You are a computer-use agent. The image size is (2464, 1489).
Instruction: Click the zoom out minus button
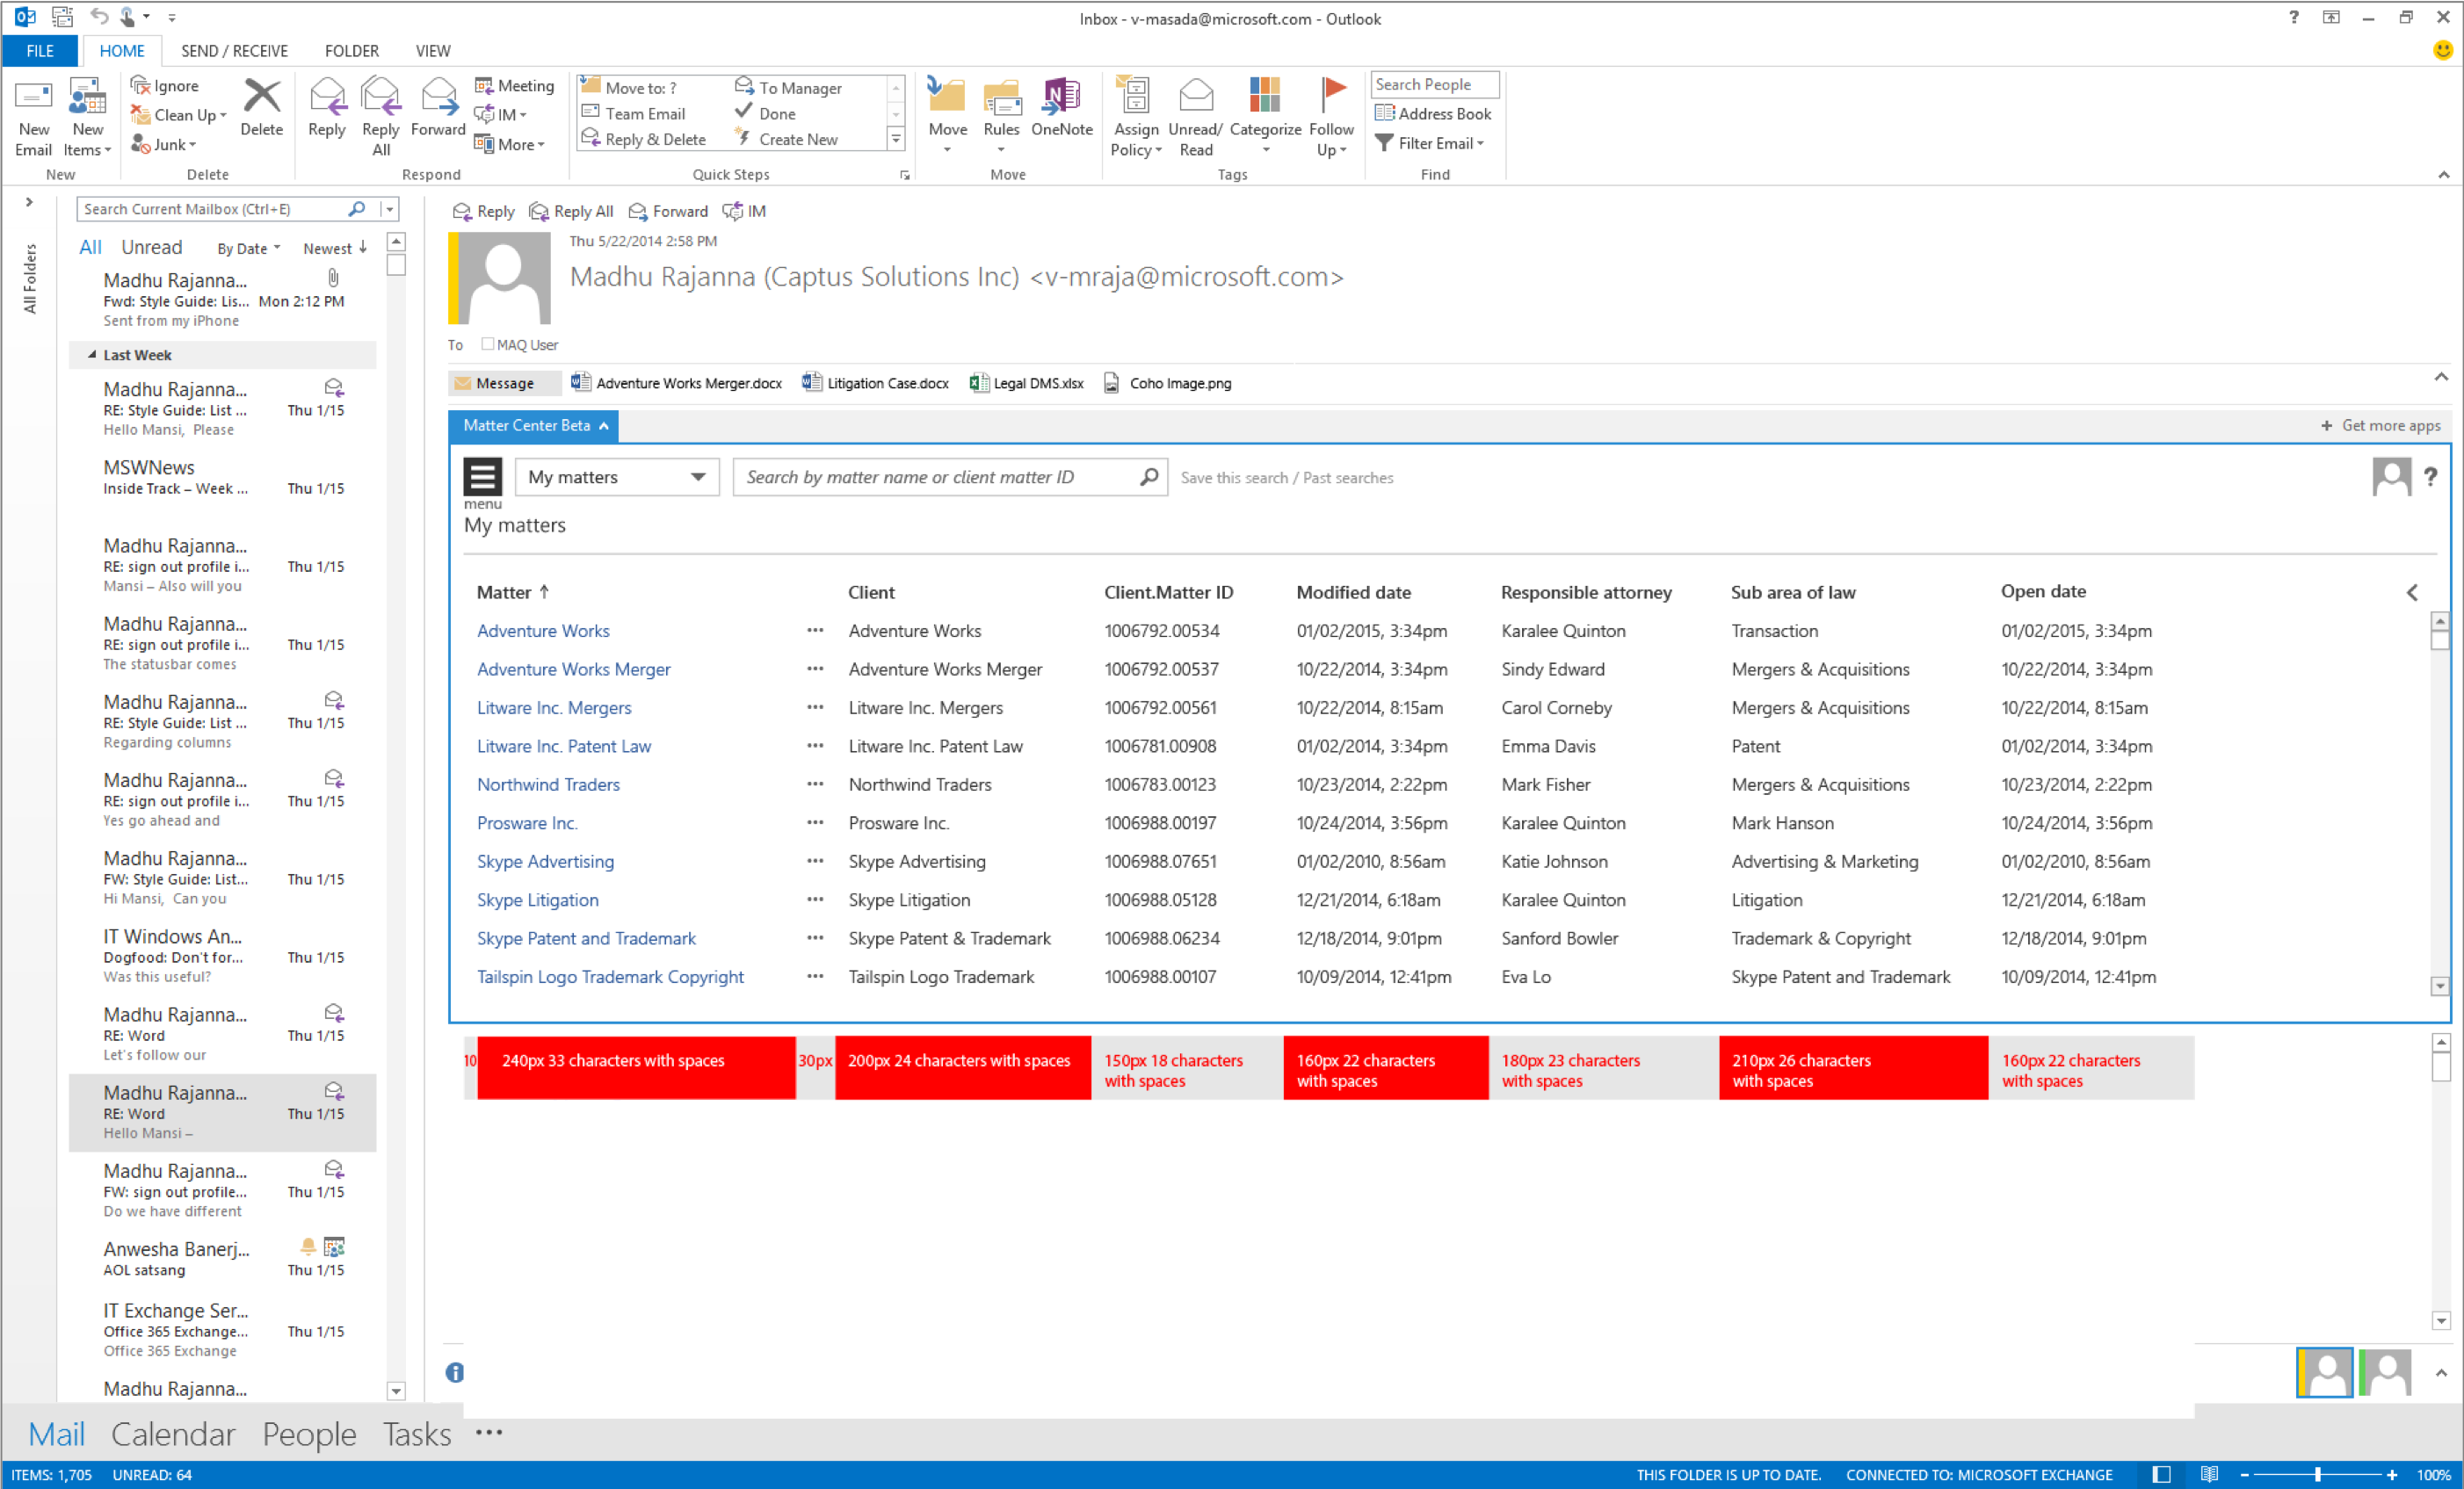[2244, 1474]
